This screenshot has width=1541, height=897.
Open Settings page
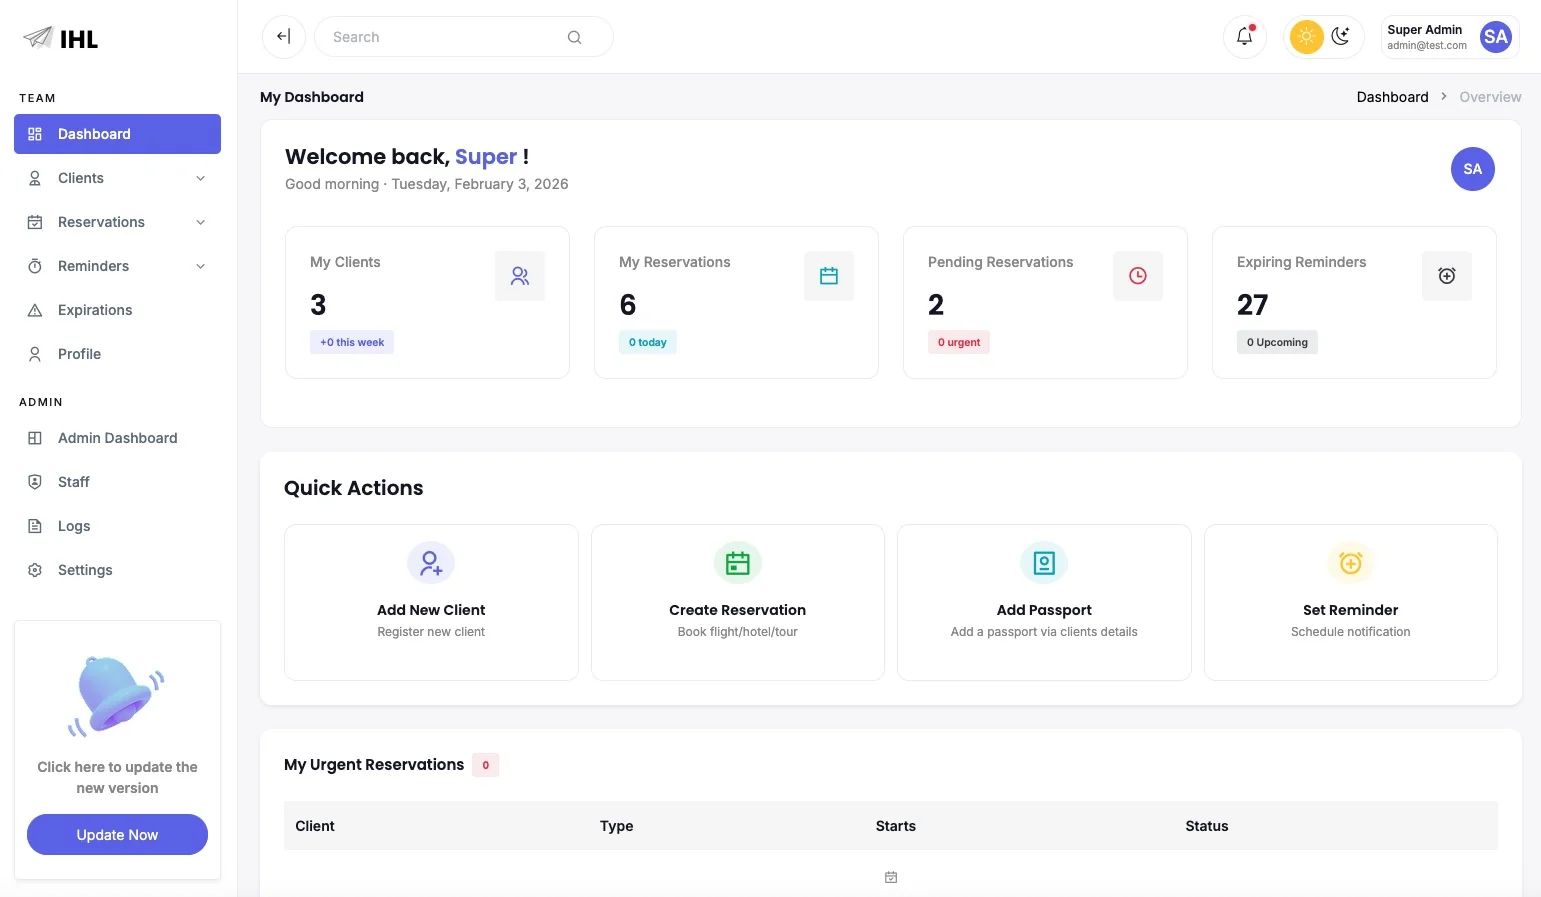point(117,570)
